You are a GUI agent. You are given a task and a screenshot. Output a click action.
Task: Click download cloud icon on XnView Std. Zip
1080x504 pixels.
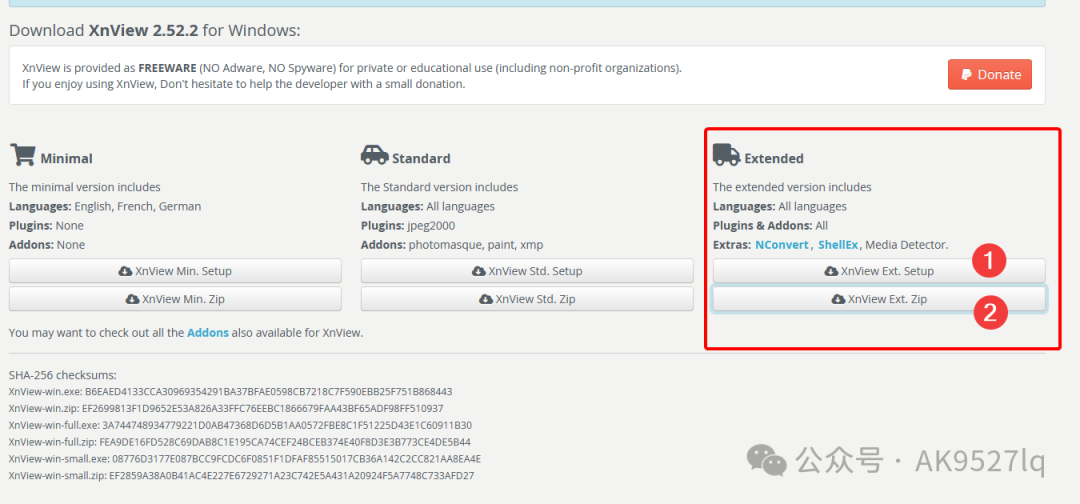485,299
